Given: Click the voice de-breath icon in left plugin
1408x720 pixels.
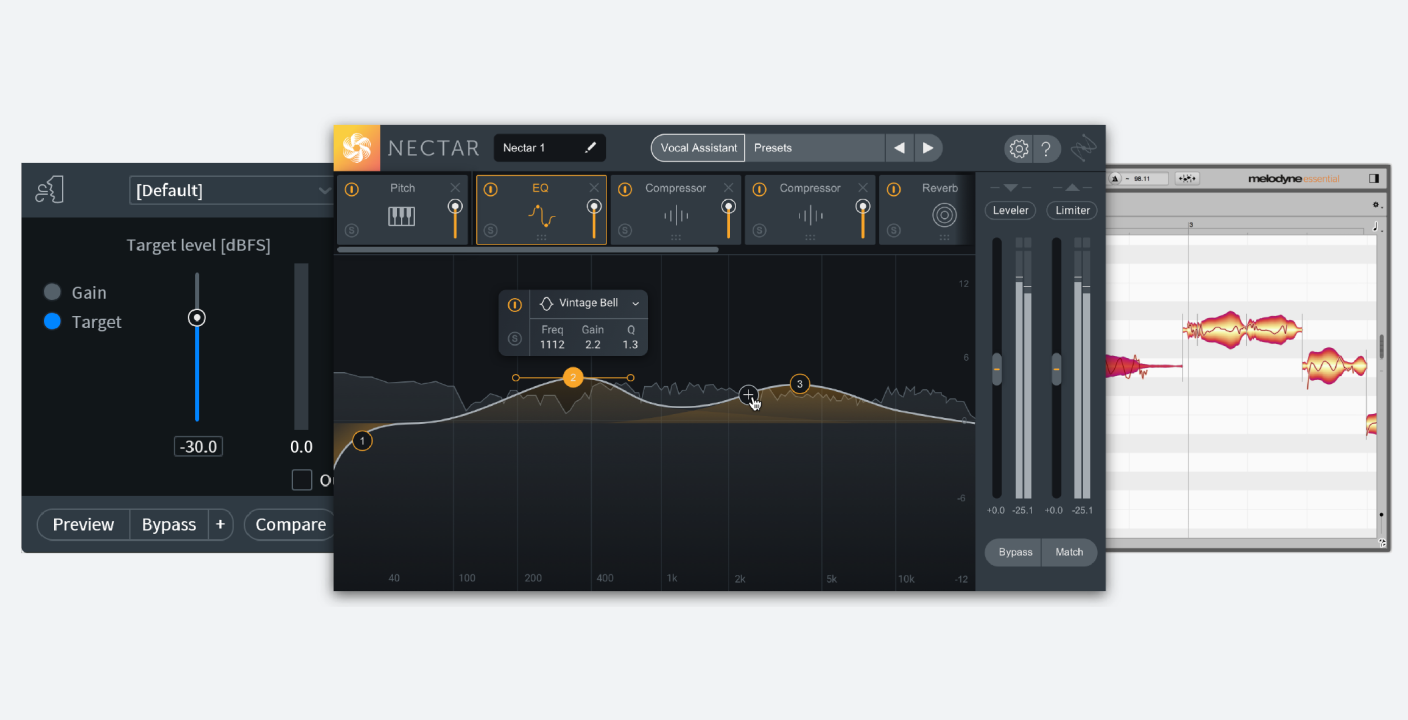Looking at the screenshot, I should point(49,189).
